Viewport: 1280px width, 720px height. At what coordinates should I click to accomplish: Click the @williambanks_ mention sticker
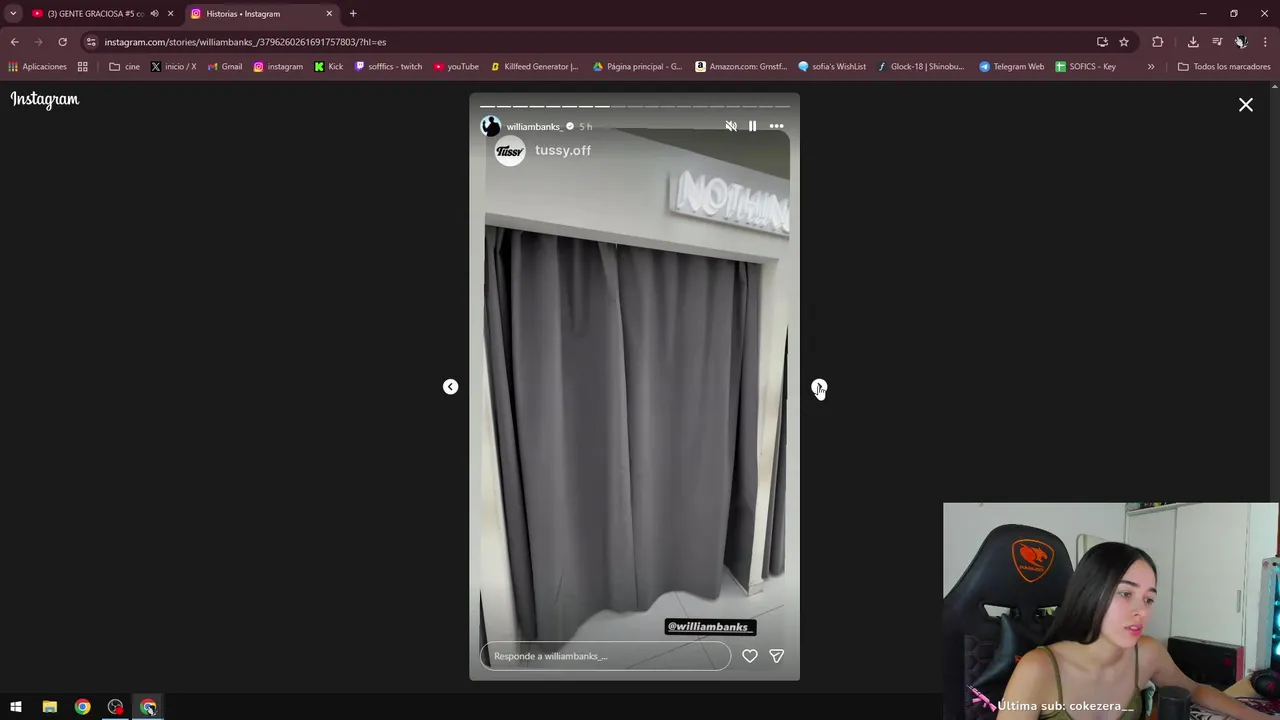710,627
